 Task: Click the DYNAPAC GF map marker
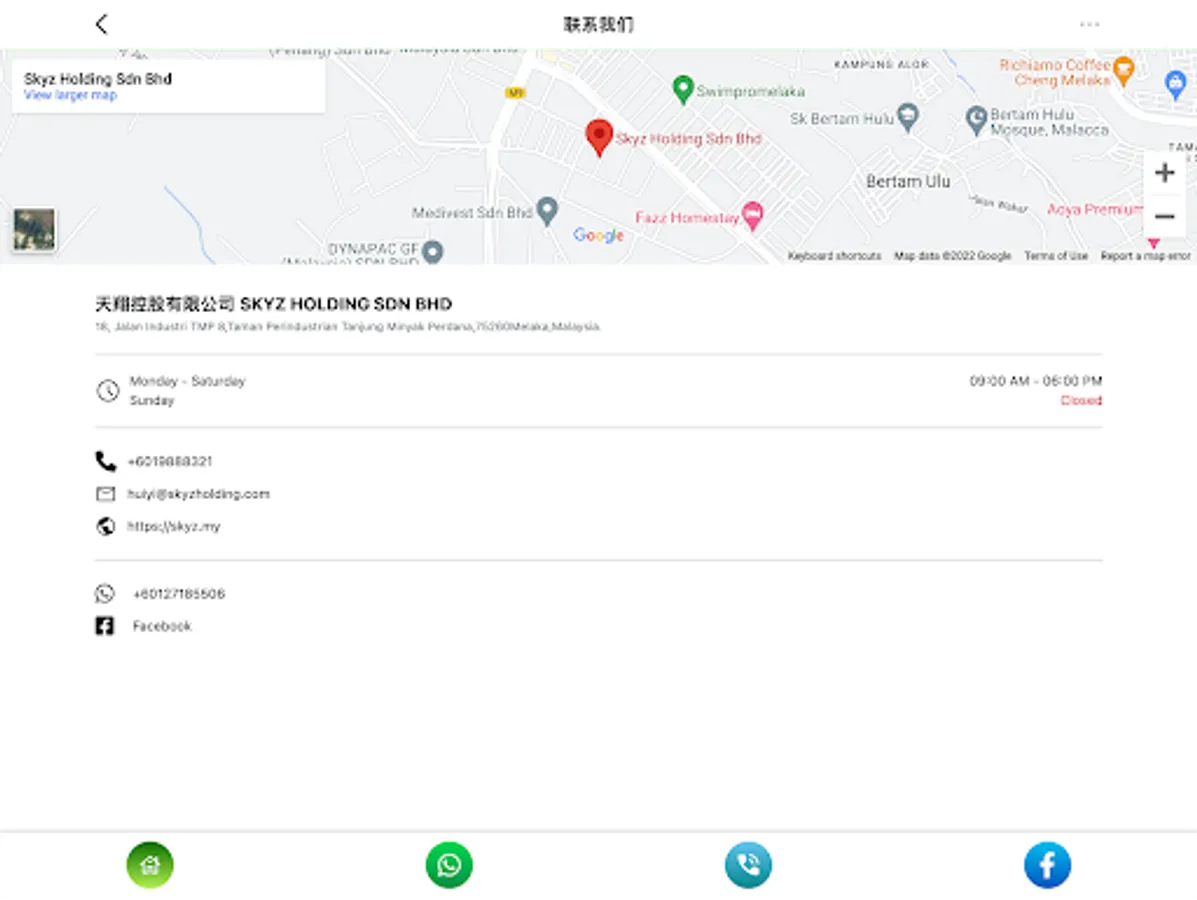click(432, 251)
